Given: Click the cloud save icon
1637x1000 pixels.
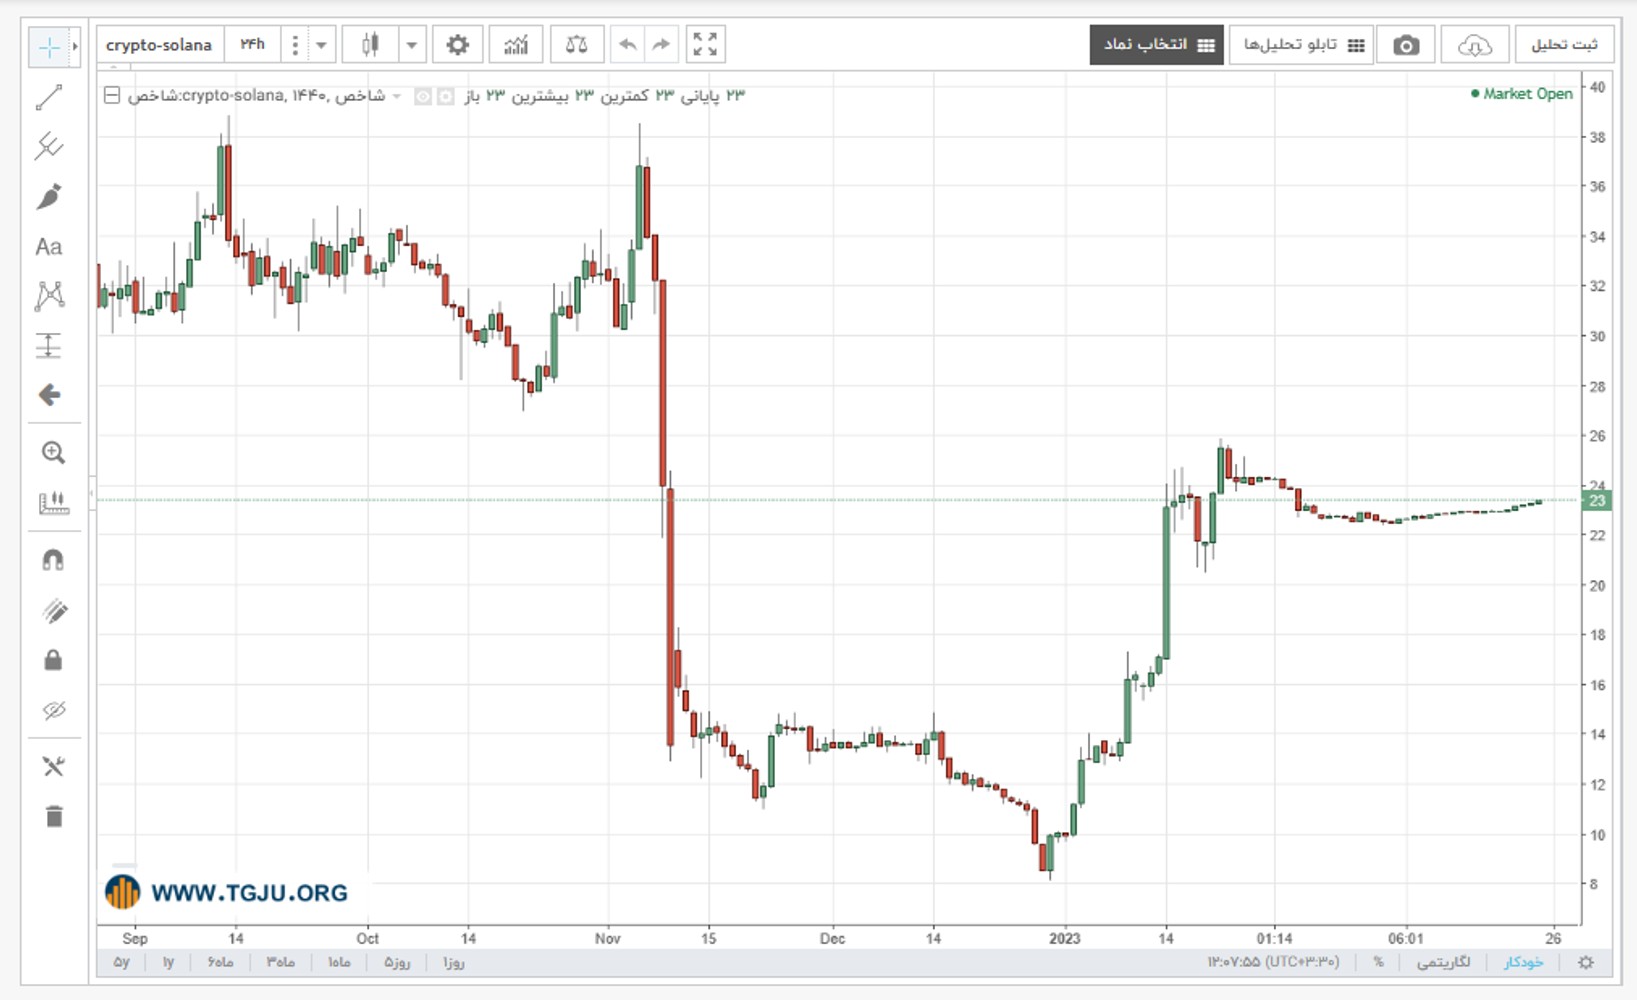Looking at the screenshot, I should coord(1475,45).
